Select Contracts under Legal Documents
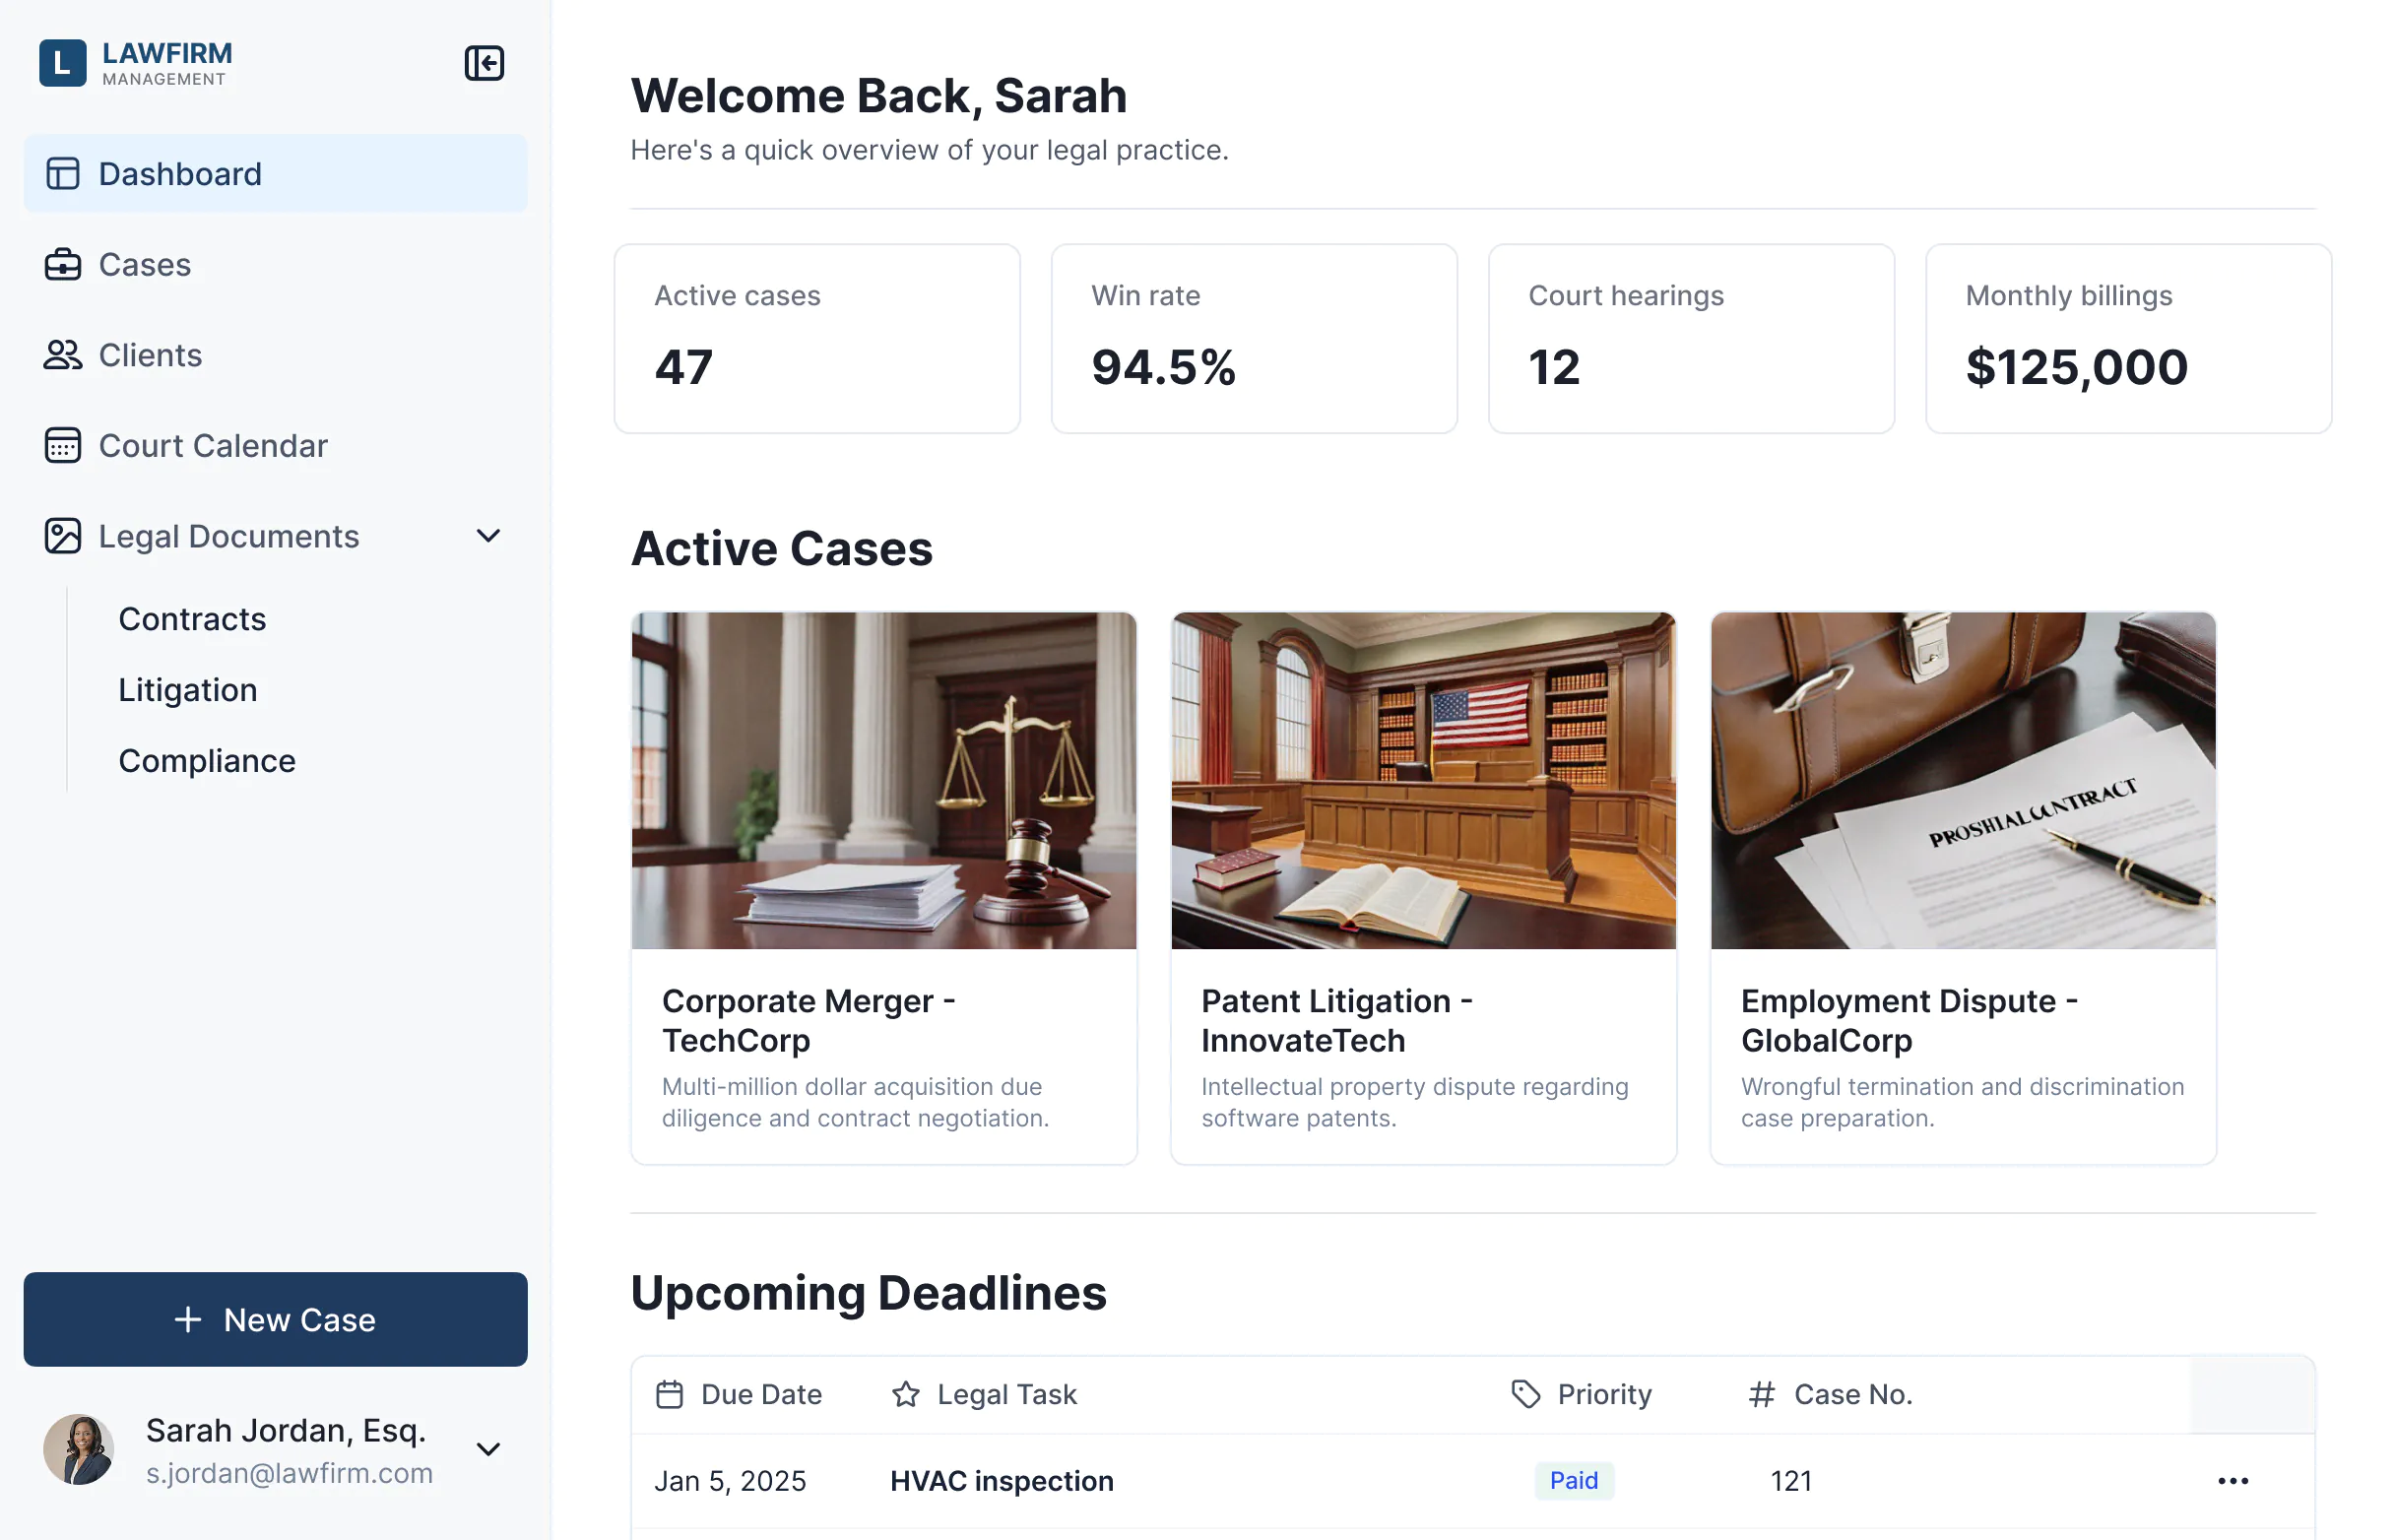 tap(192, 619)
